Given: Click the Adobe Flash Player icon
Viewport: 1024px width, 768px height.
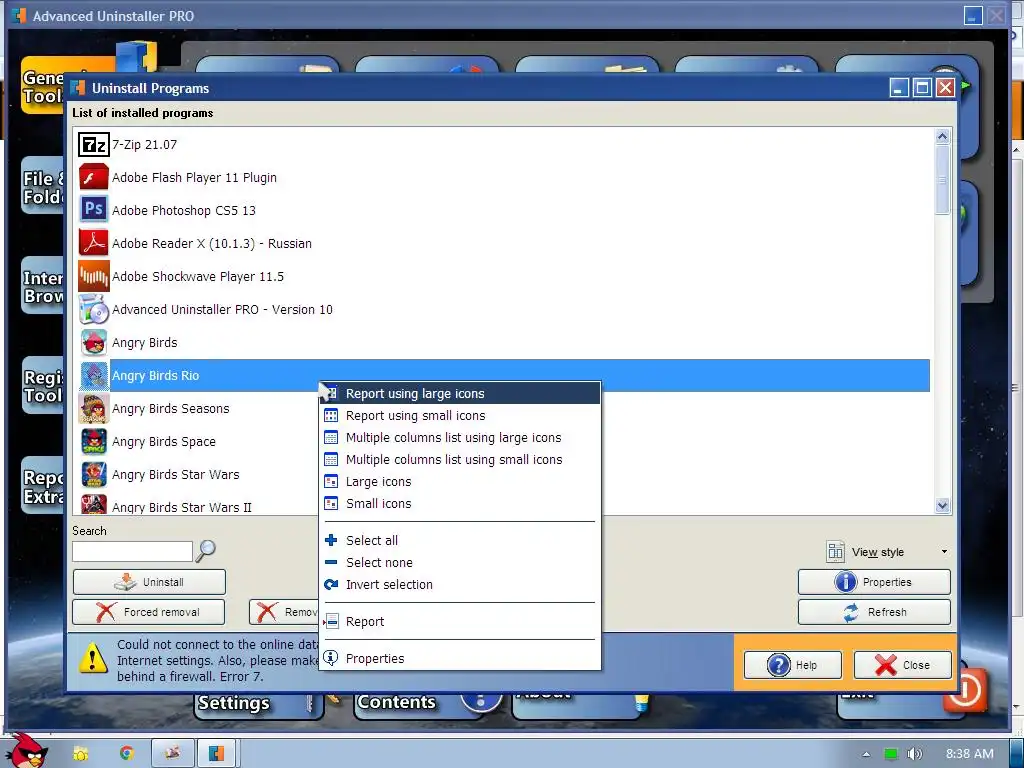Looking at the screenshot, I should (x=93, y=177).
